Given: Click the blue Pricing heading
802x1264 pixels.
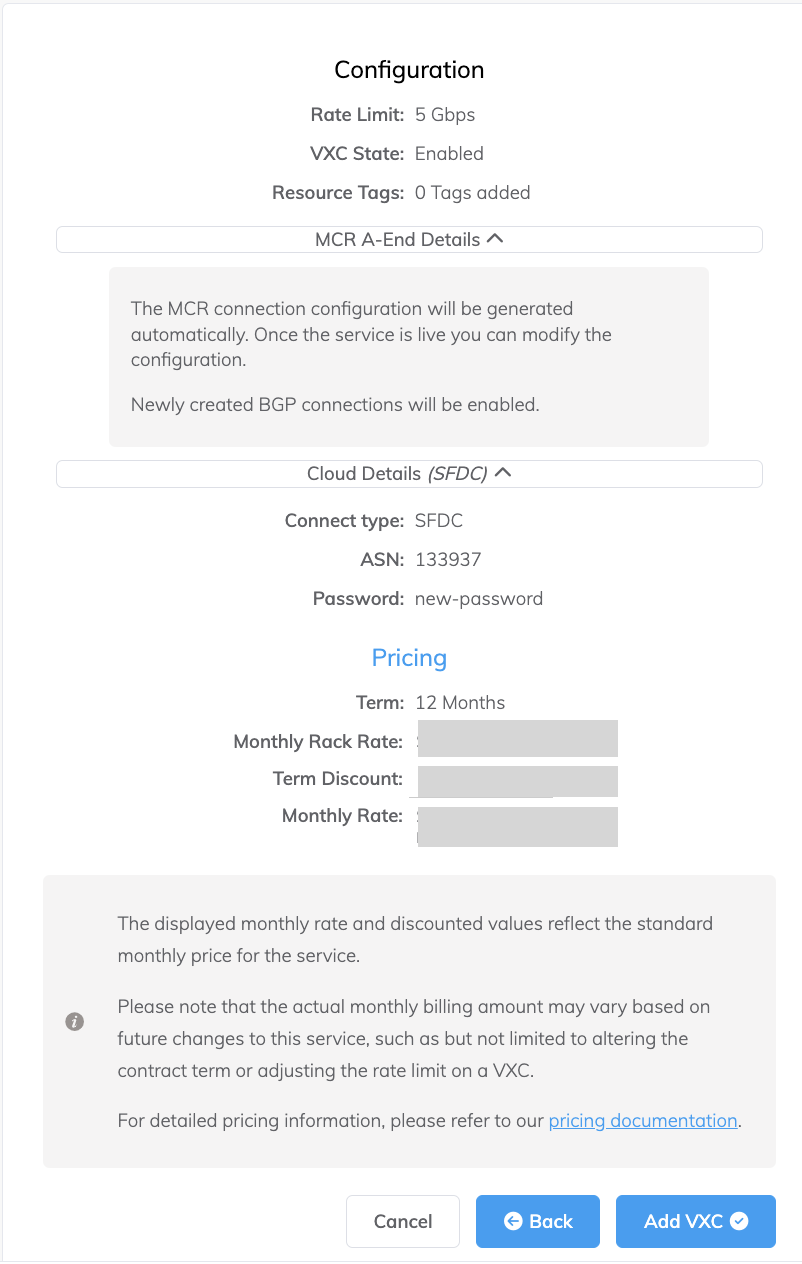Looking at the screenshot, I should click(409, 657).
